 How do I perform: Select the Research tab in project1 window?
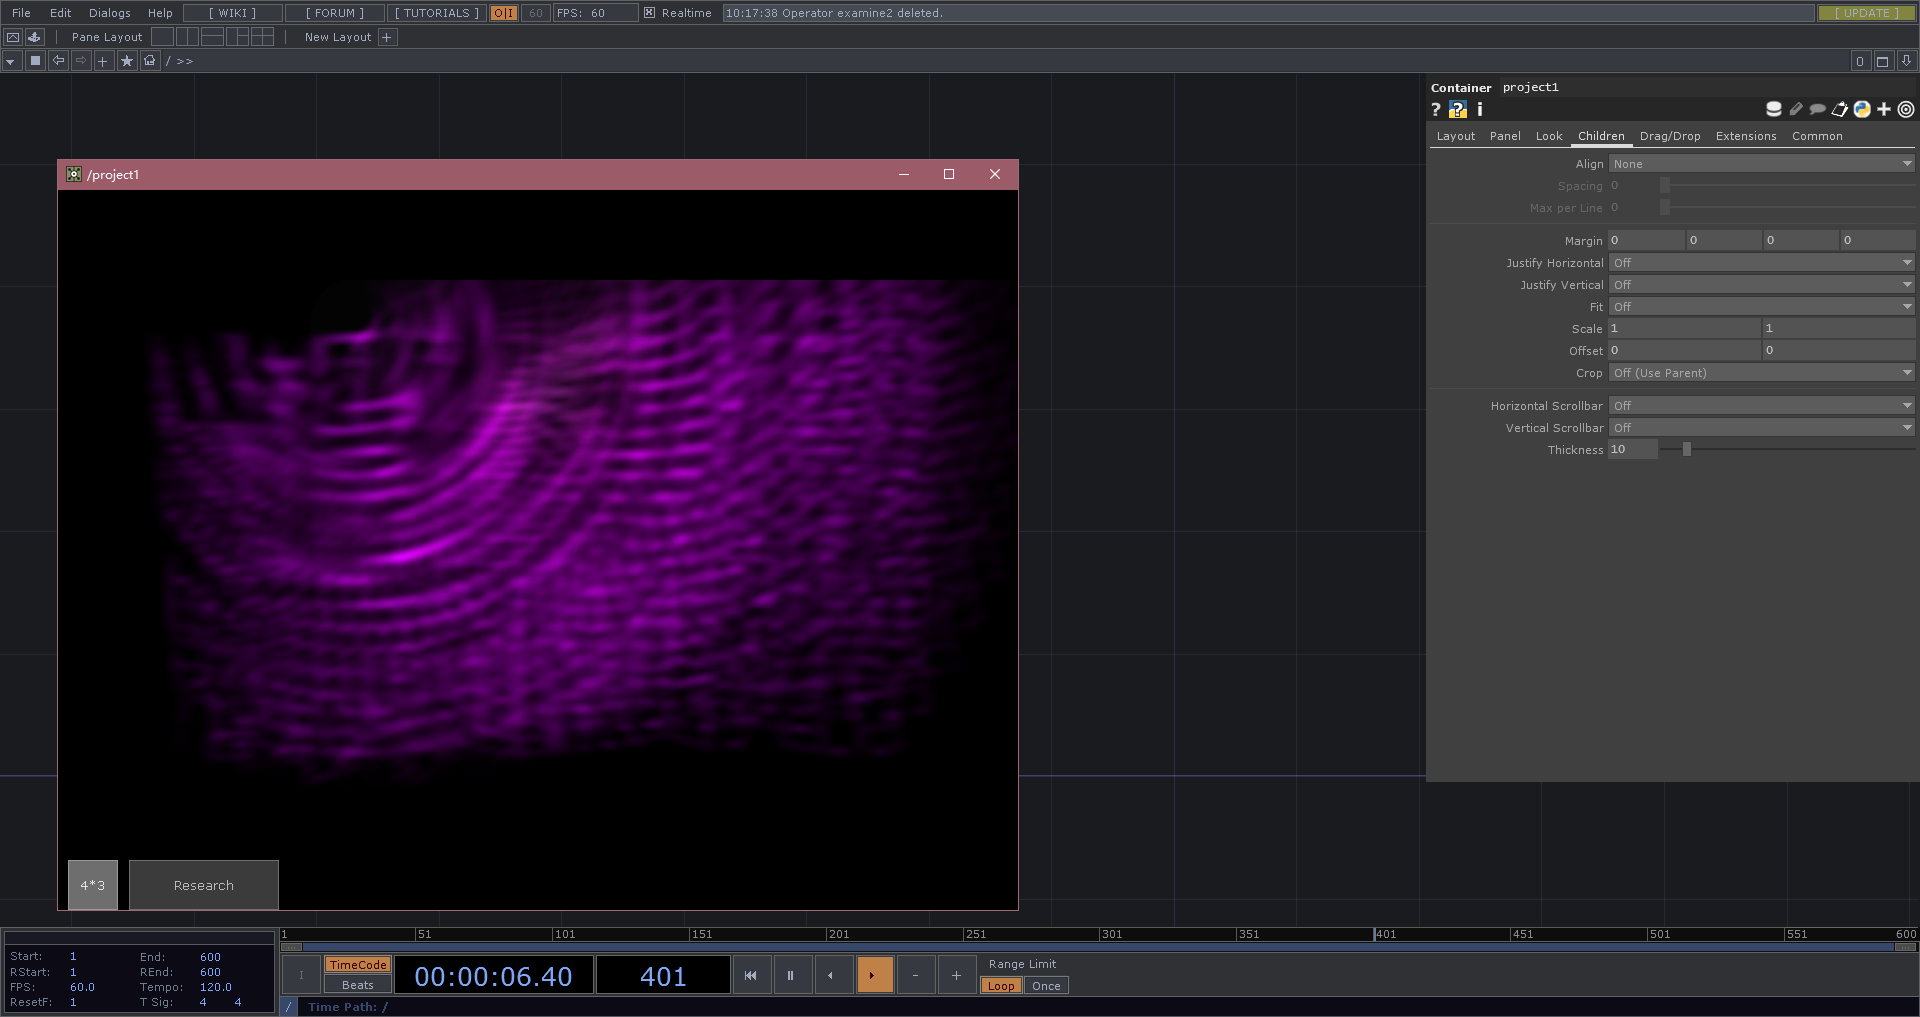[203, 885]
